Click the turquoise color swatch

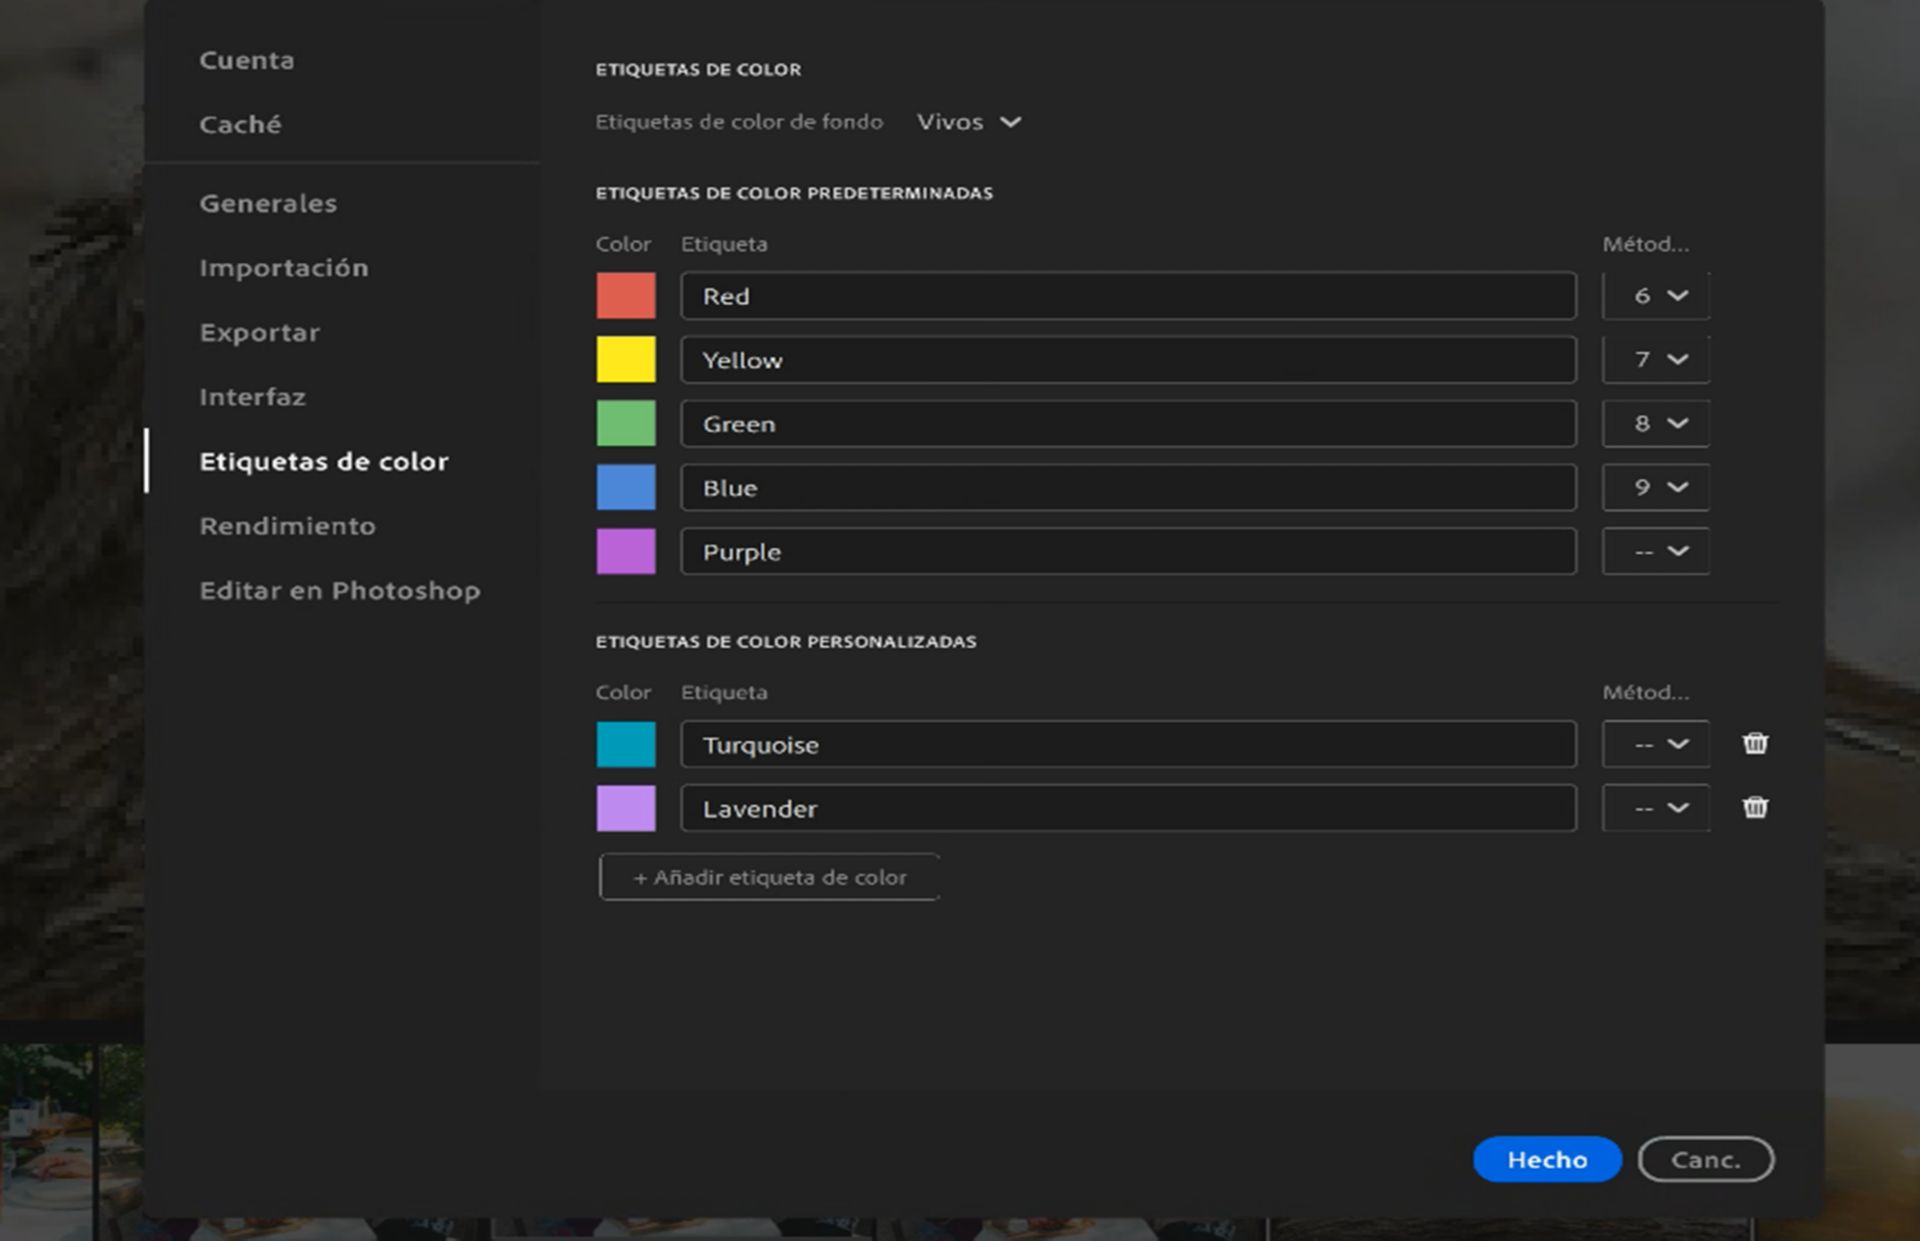[626, 745]
